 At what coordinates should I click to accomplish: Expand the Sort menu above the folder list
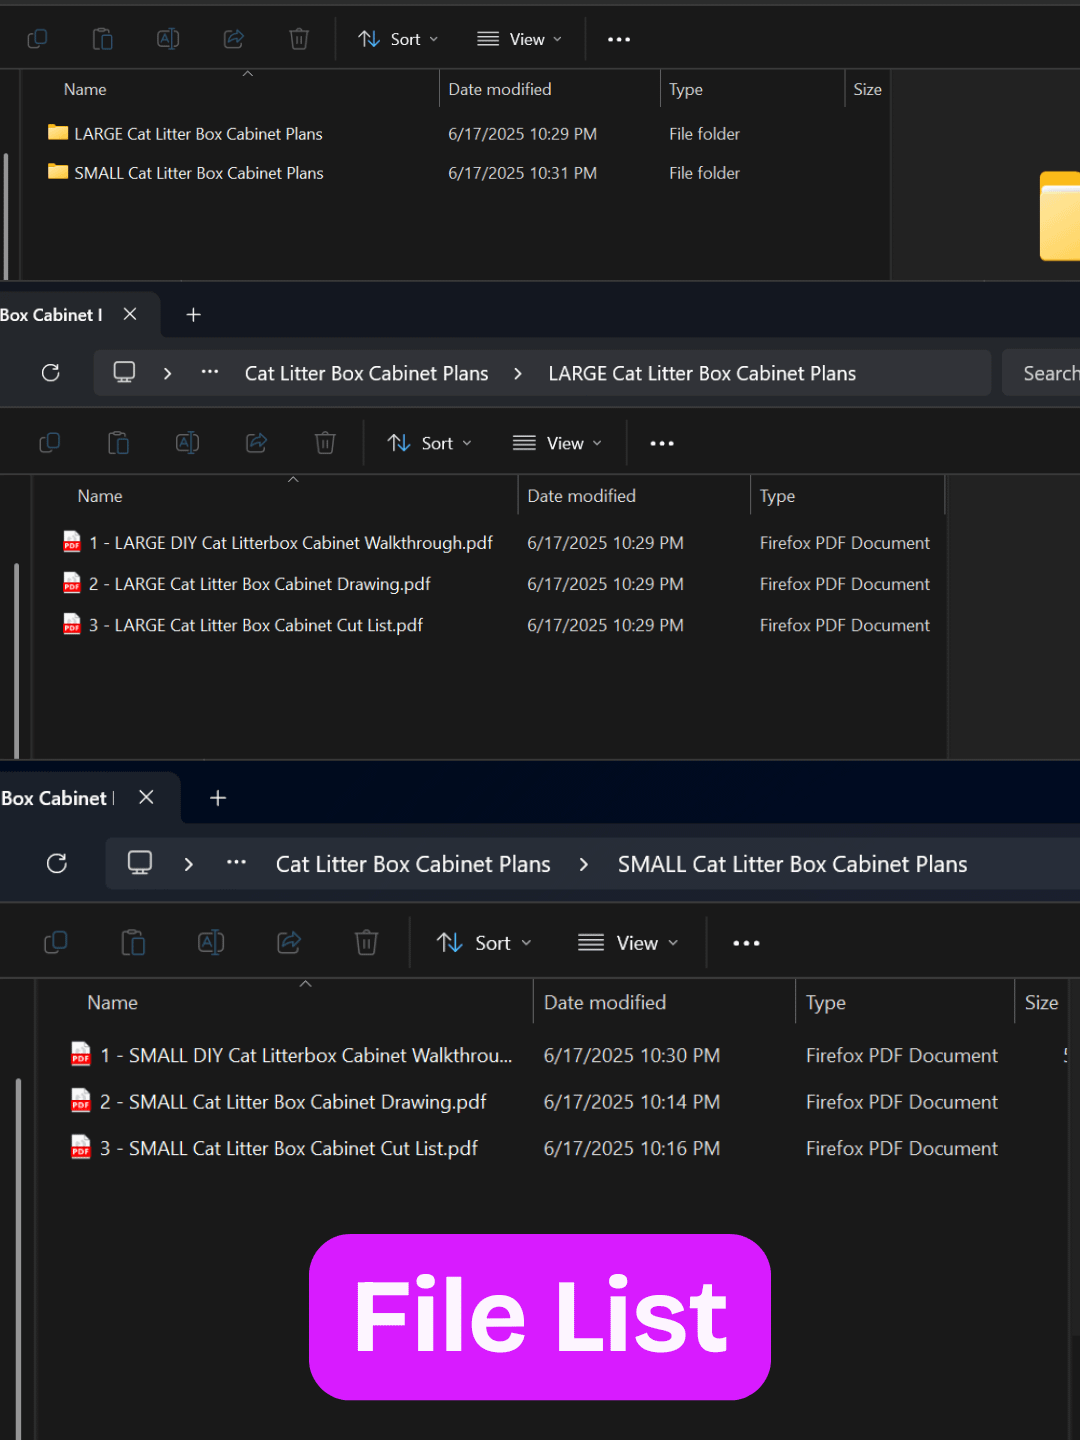pos(398,39)
